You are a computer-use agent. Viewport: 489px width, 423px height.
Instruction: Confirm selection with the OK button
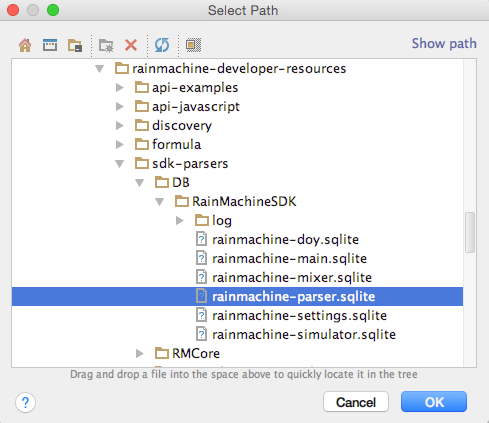(434, 402)
